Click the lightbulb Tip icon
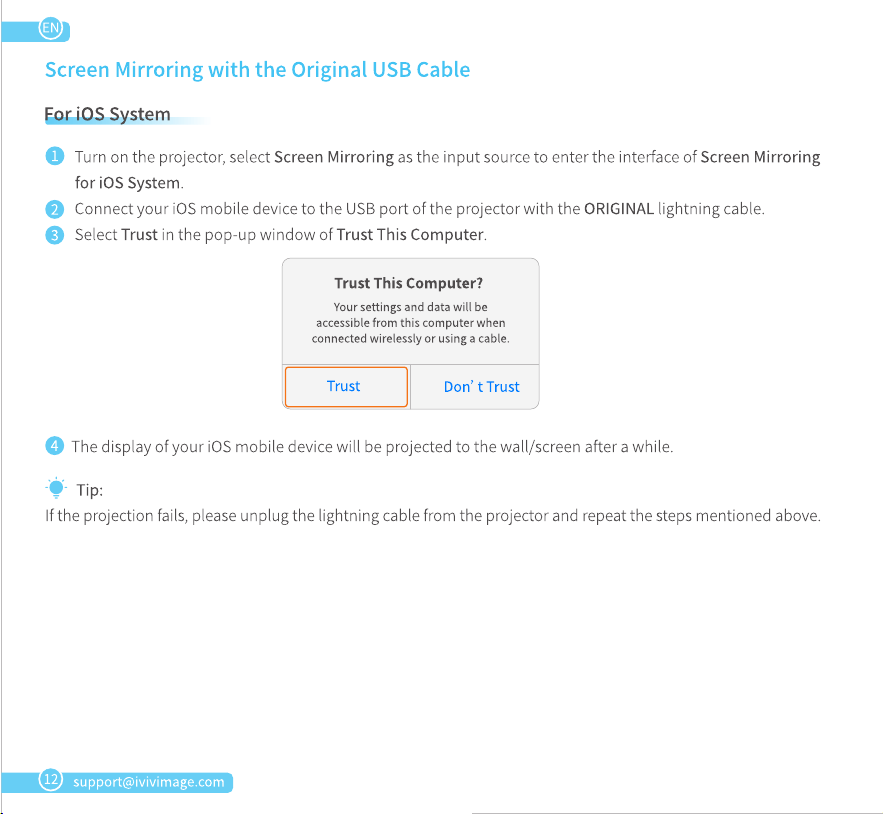 56,488
